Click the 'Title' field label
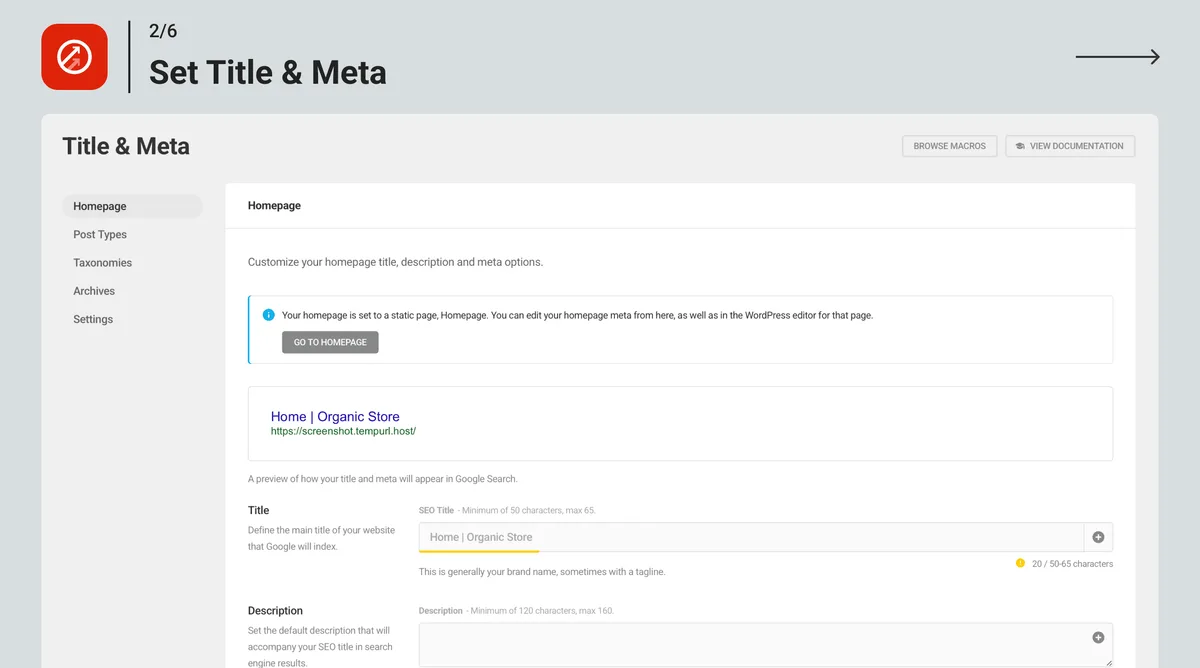This screenshot has height=668, width=1200. (258, 510)
